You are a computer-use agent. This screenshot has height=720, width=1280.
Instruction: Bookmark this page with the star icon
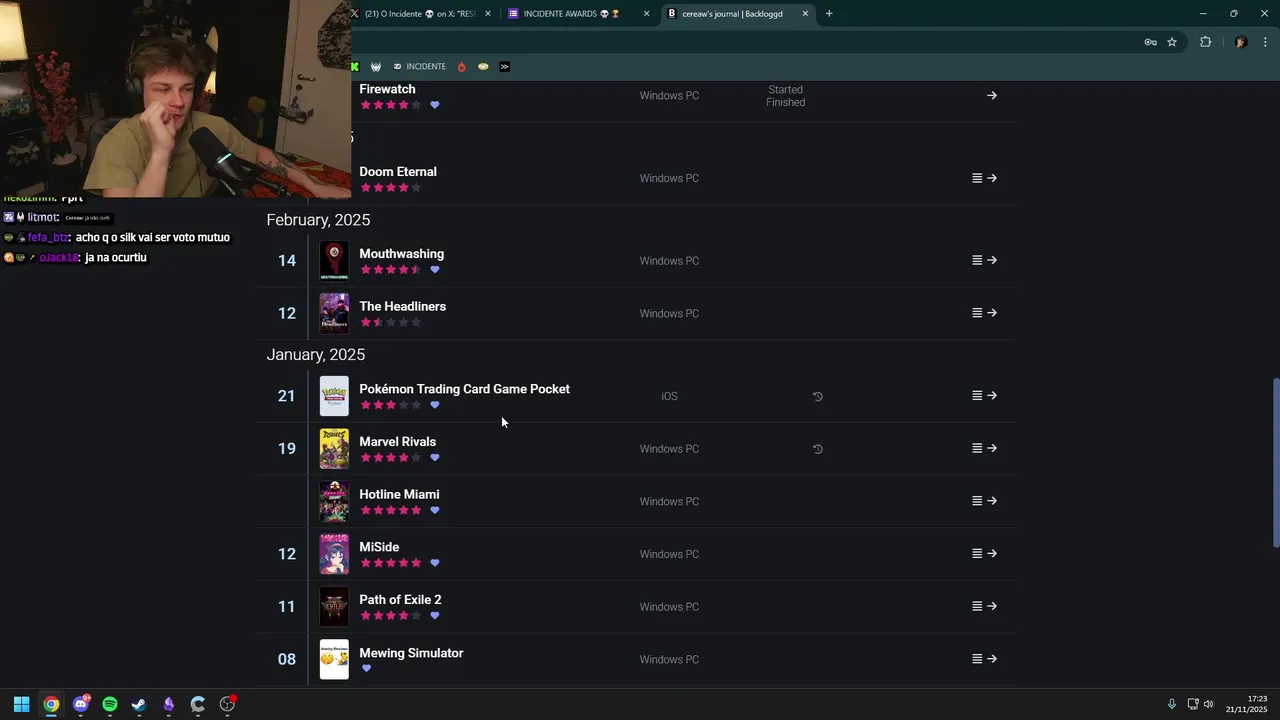tap(1172, 42)
